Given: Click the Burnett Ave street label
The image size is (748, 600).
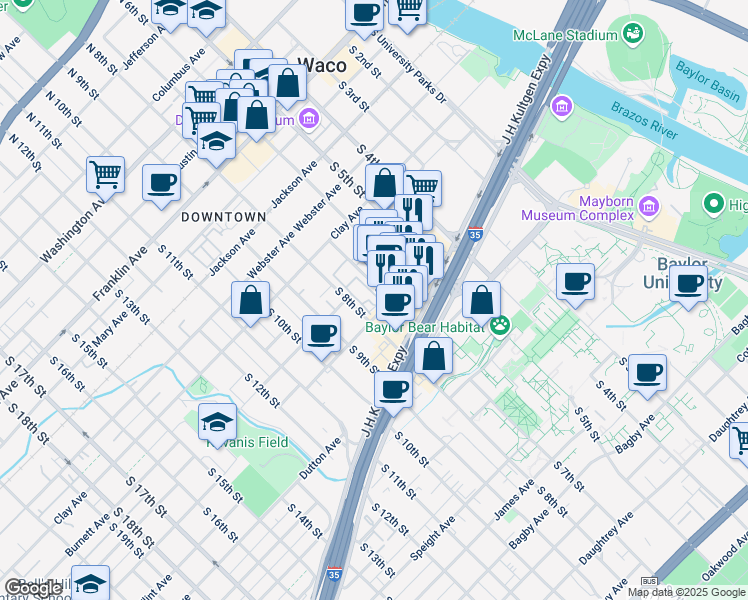Looking at the screenshot, I should [87, 535].
